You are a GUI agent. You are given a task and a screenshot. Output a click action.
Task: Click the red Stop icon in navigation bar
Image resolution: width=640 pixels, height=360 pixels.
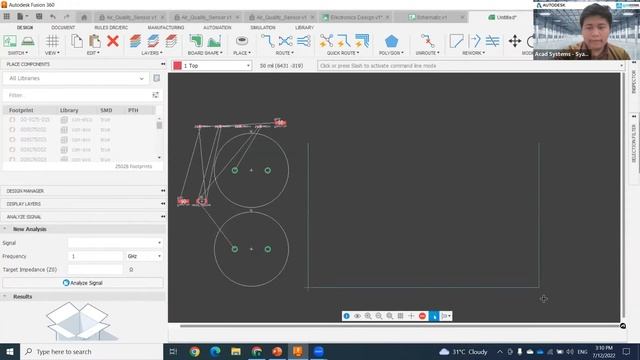pyautogui.click(x=422, y=316)
